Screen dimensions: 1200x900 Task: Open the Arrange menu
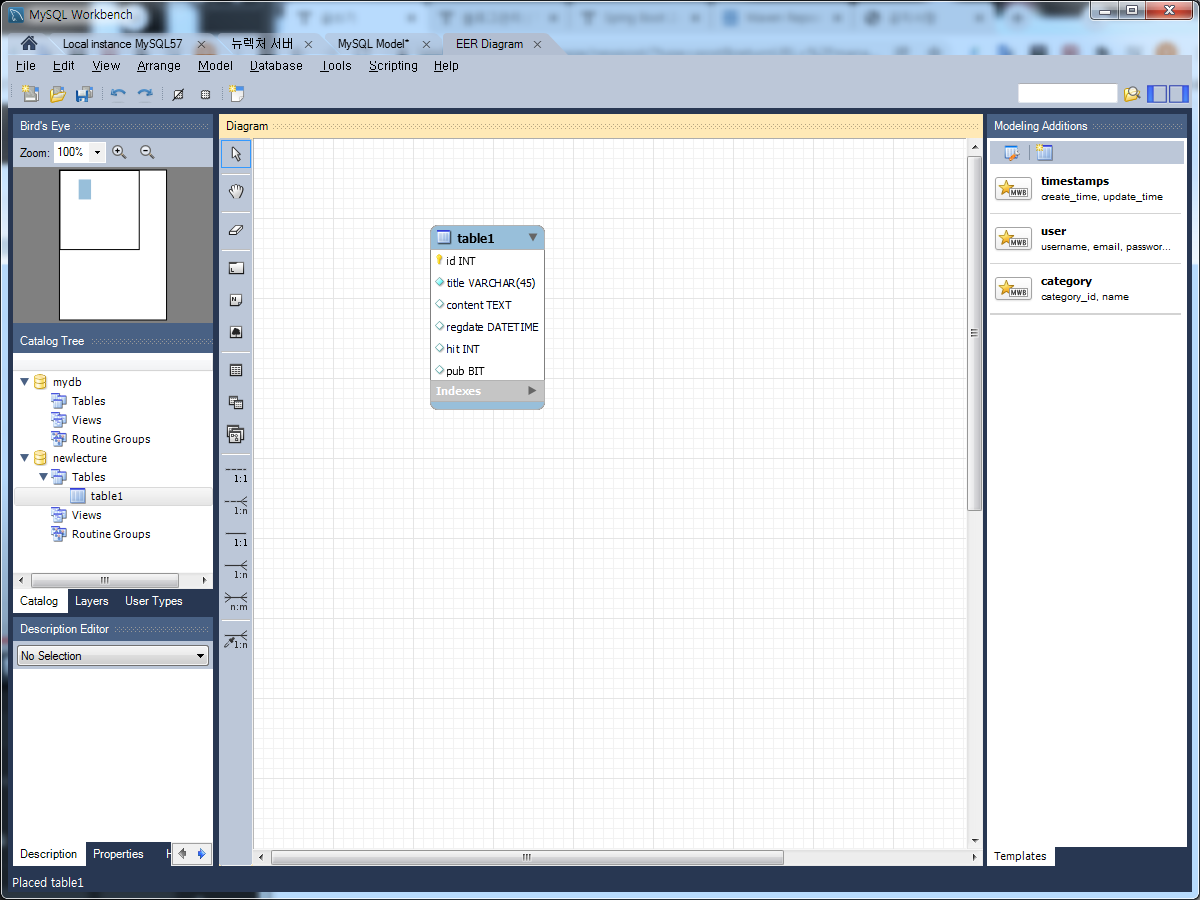159,66
